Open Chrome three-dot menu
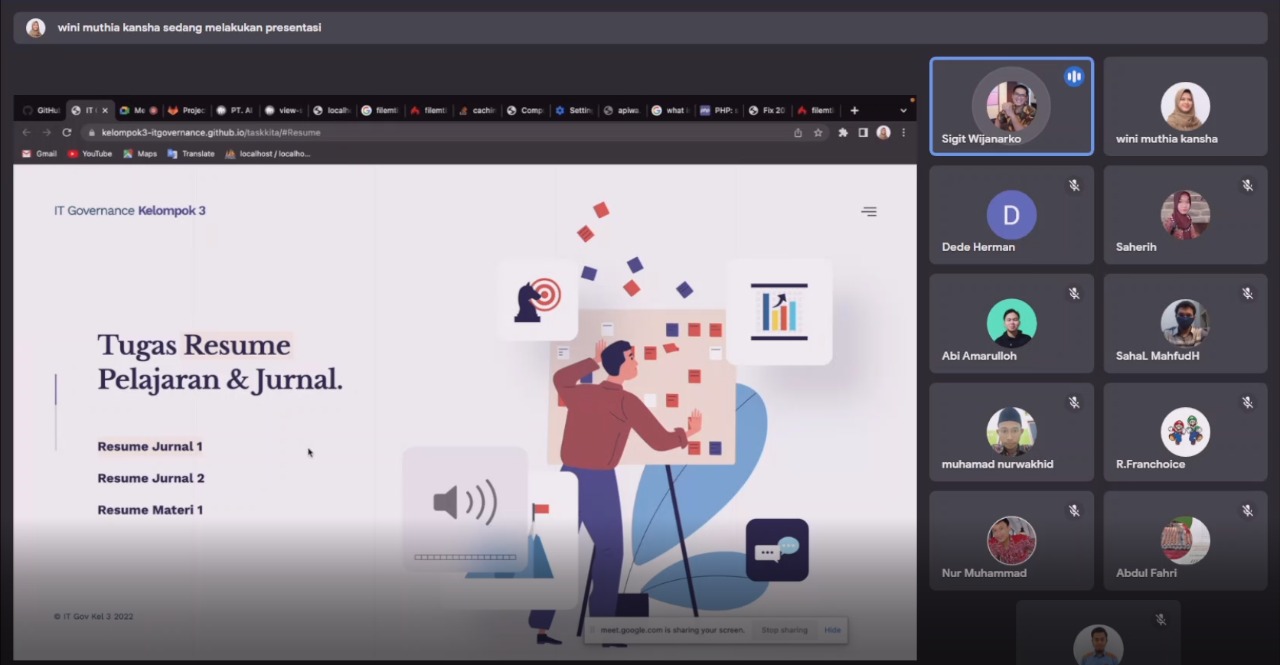1280x665 pixels. pyautogui.click(x=903, y=132)
